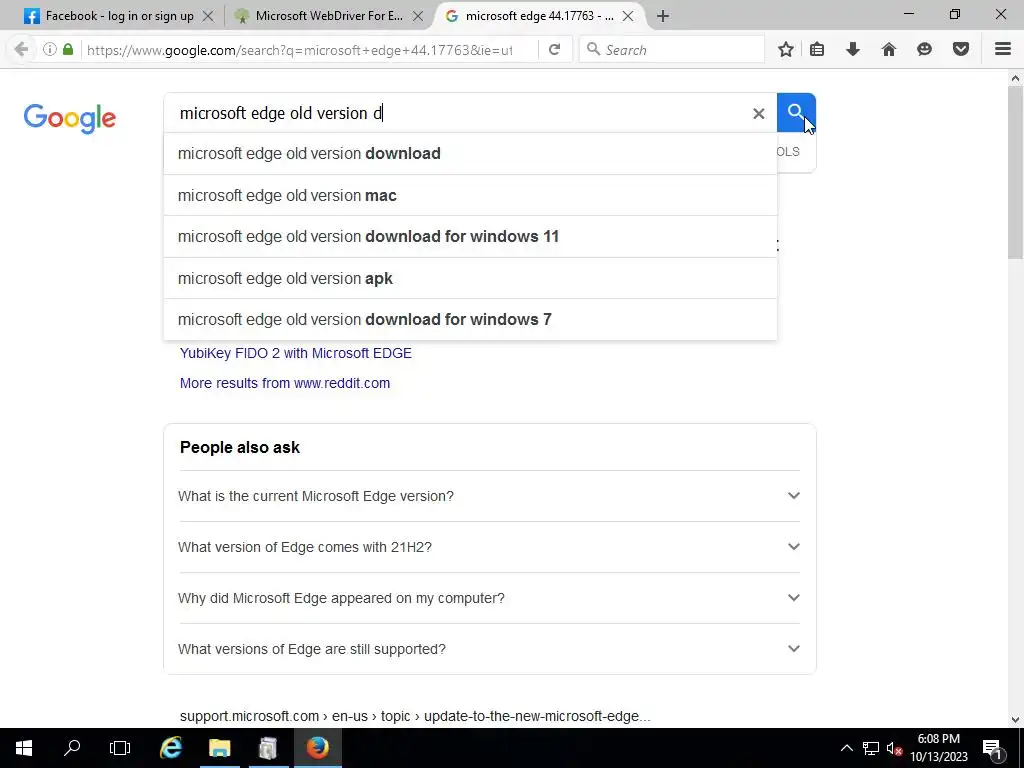View site information icon in the address bar
Viewport: 1024px width, 768px height.
tap(50, 50)
